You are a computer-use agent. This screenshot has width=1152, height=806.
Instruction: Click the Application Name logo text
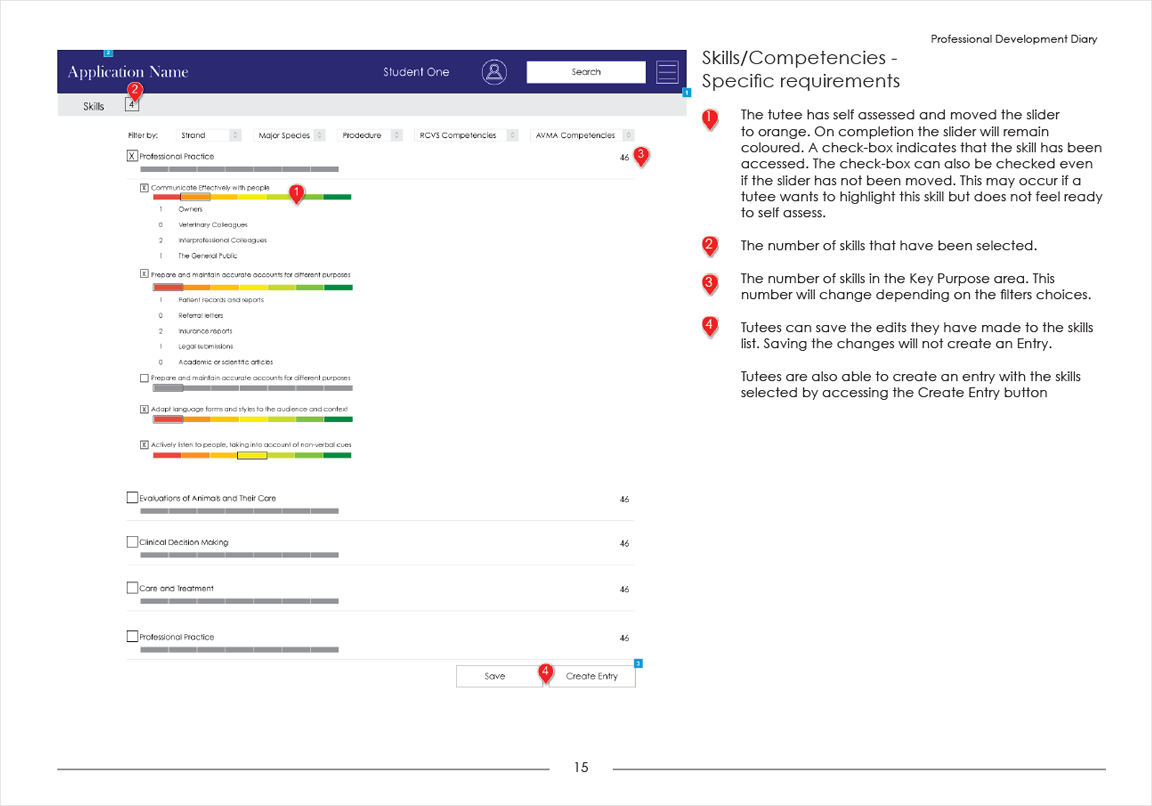pos(128,72)
